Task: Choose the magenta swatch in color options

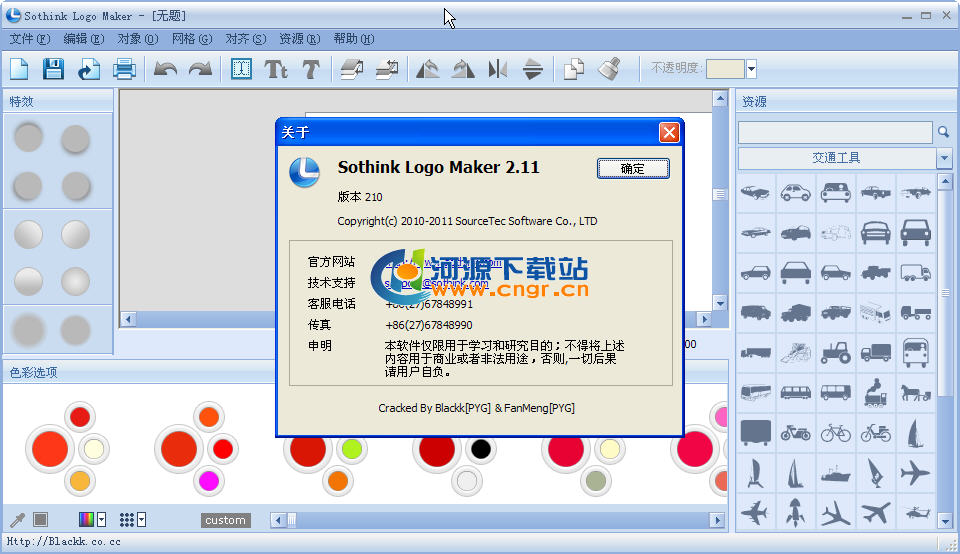Action: click(x=209, y=481)
